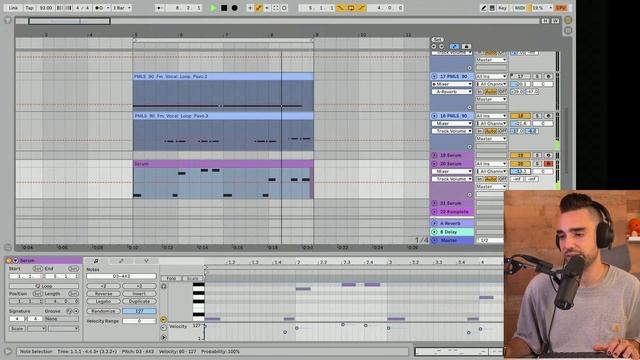Select the B Delay return track

pos(452,232)
